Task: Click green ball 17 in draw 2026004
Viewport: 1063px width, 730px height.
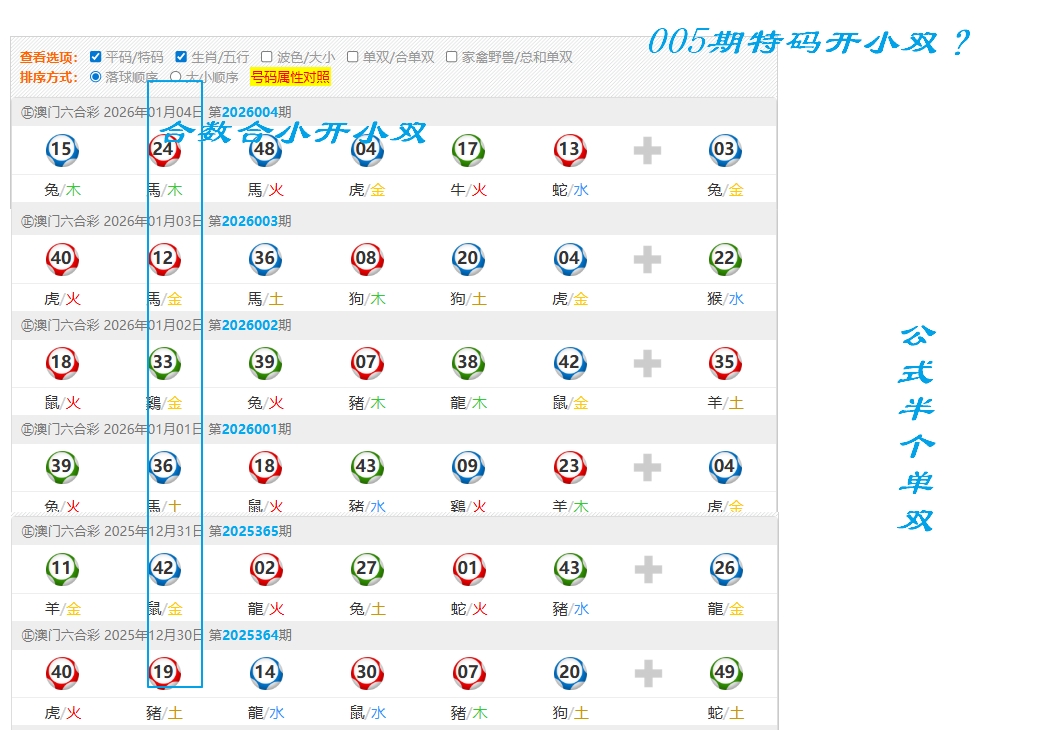Action: [x=467, y=151]
